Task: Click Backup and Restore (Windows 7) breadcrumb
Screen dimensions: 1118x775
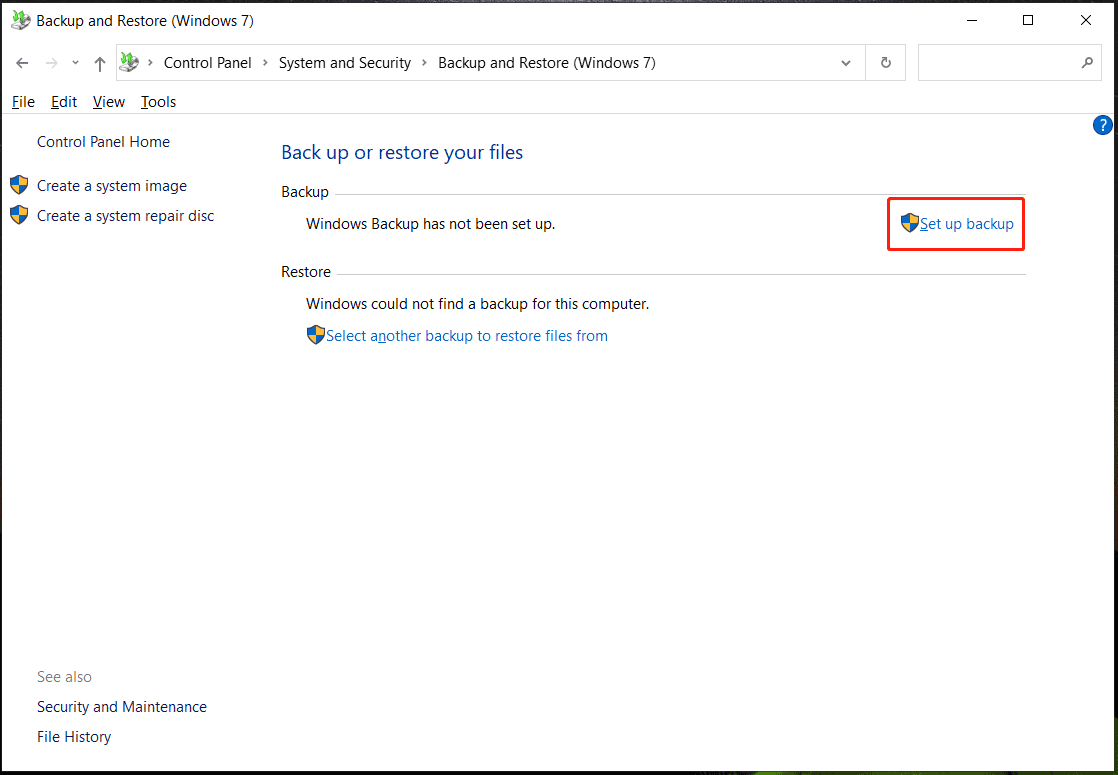Action: [547, 63]
